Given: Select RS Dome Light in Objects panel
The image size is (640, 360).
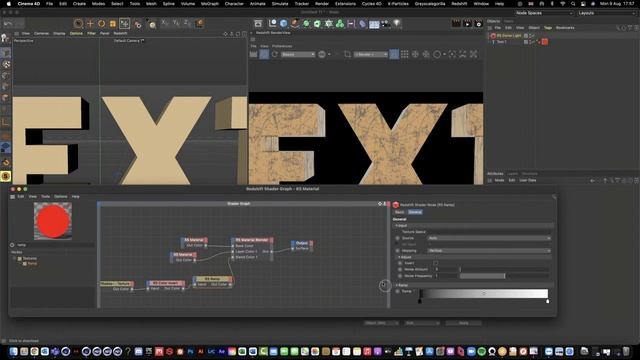Looking at the screenshot, I should 509,36.
